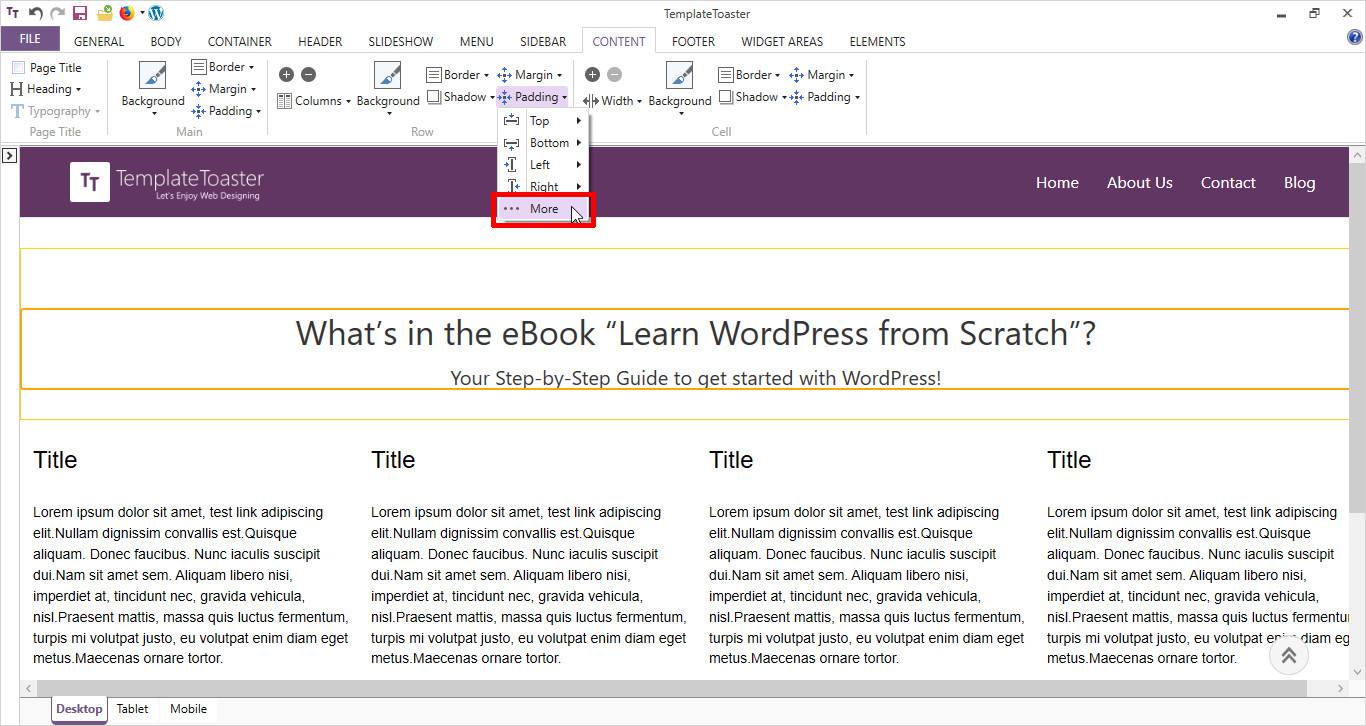Open the Cell Width dropdown

click(x=613, y=101)
